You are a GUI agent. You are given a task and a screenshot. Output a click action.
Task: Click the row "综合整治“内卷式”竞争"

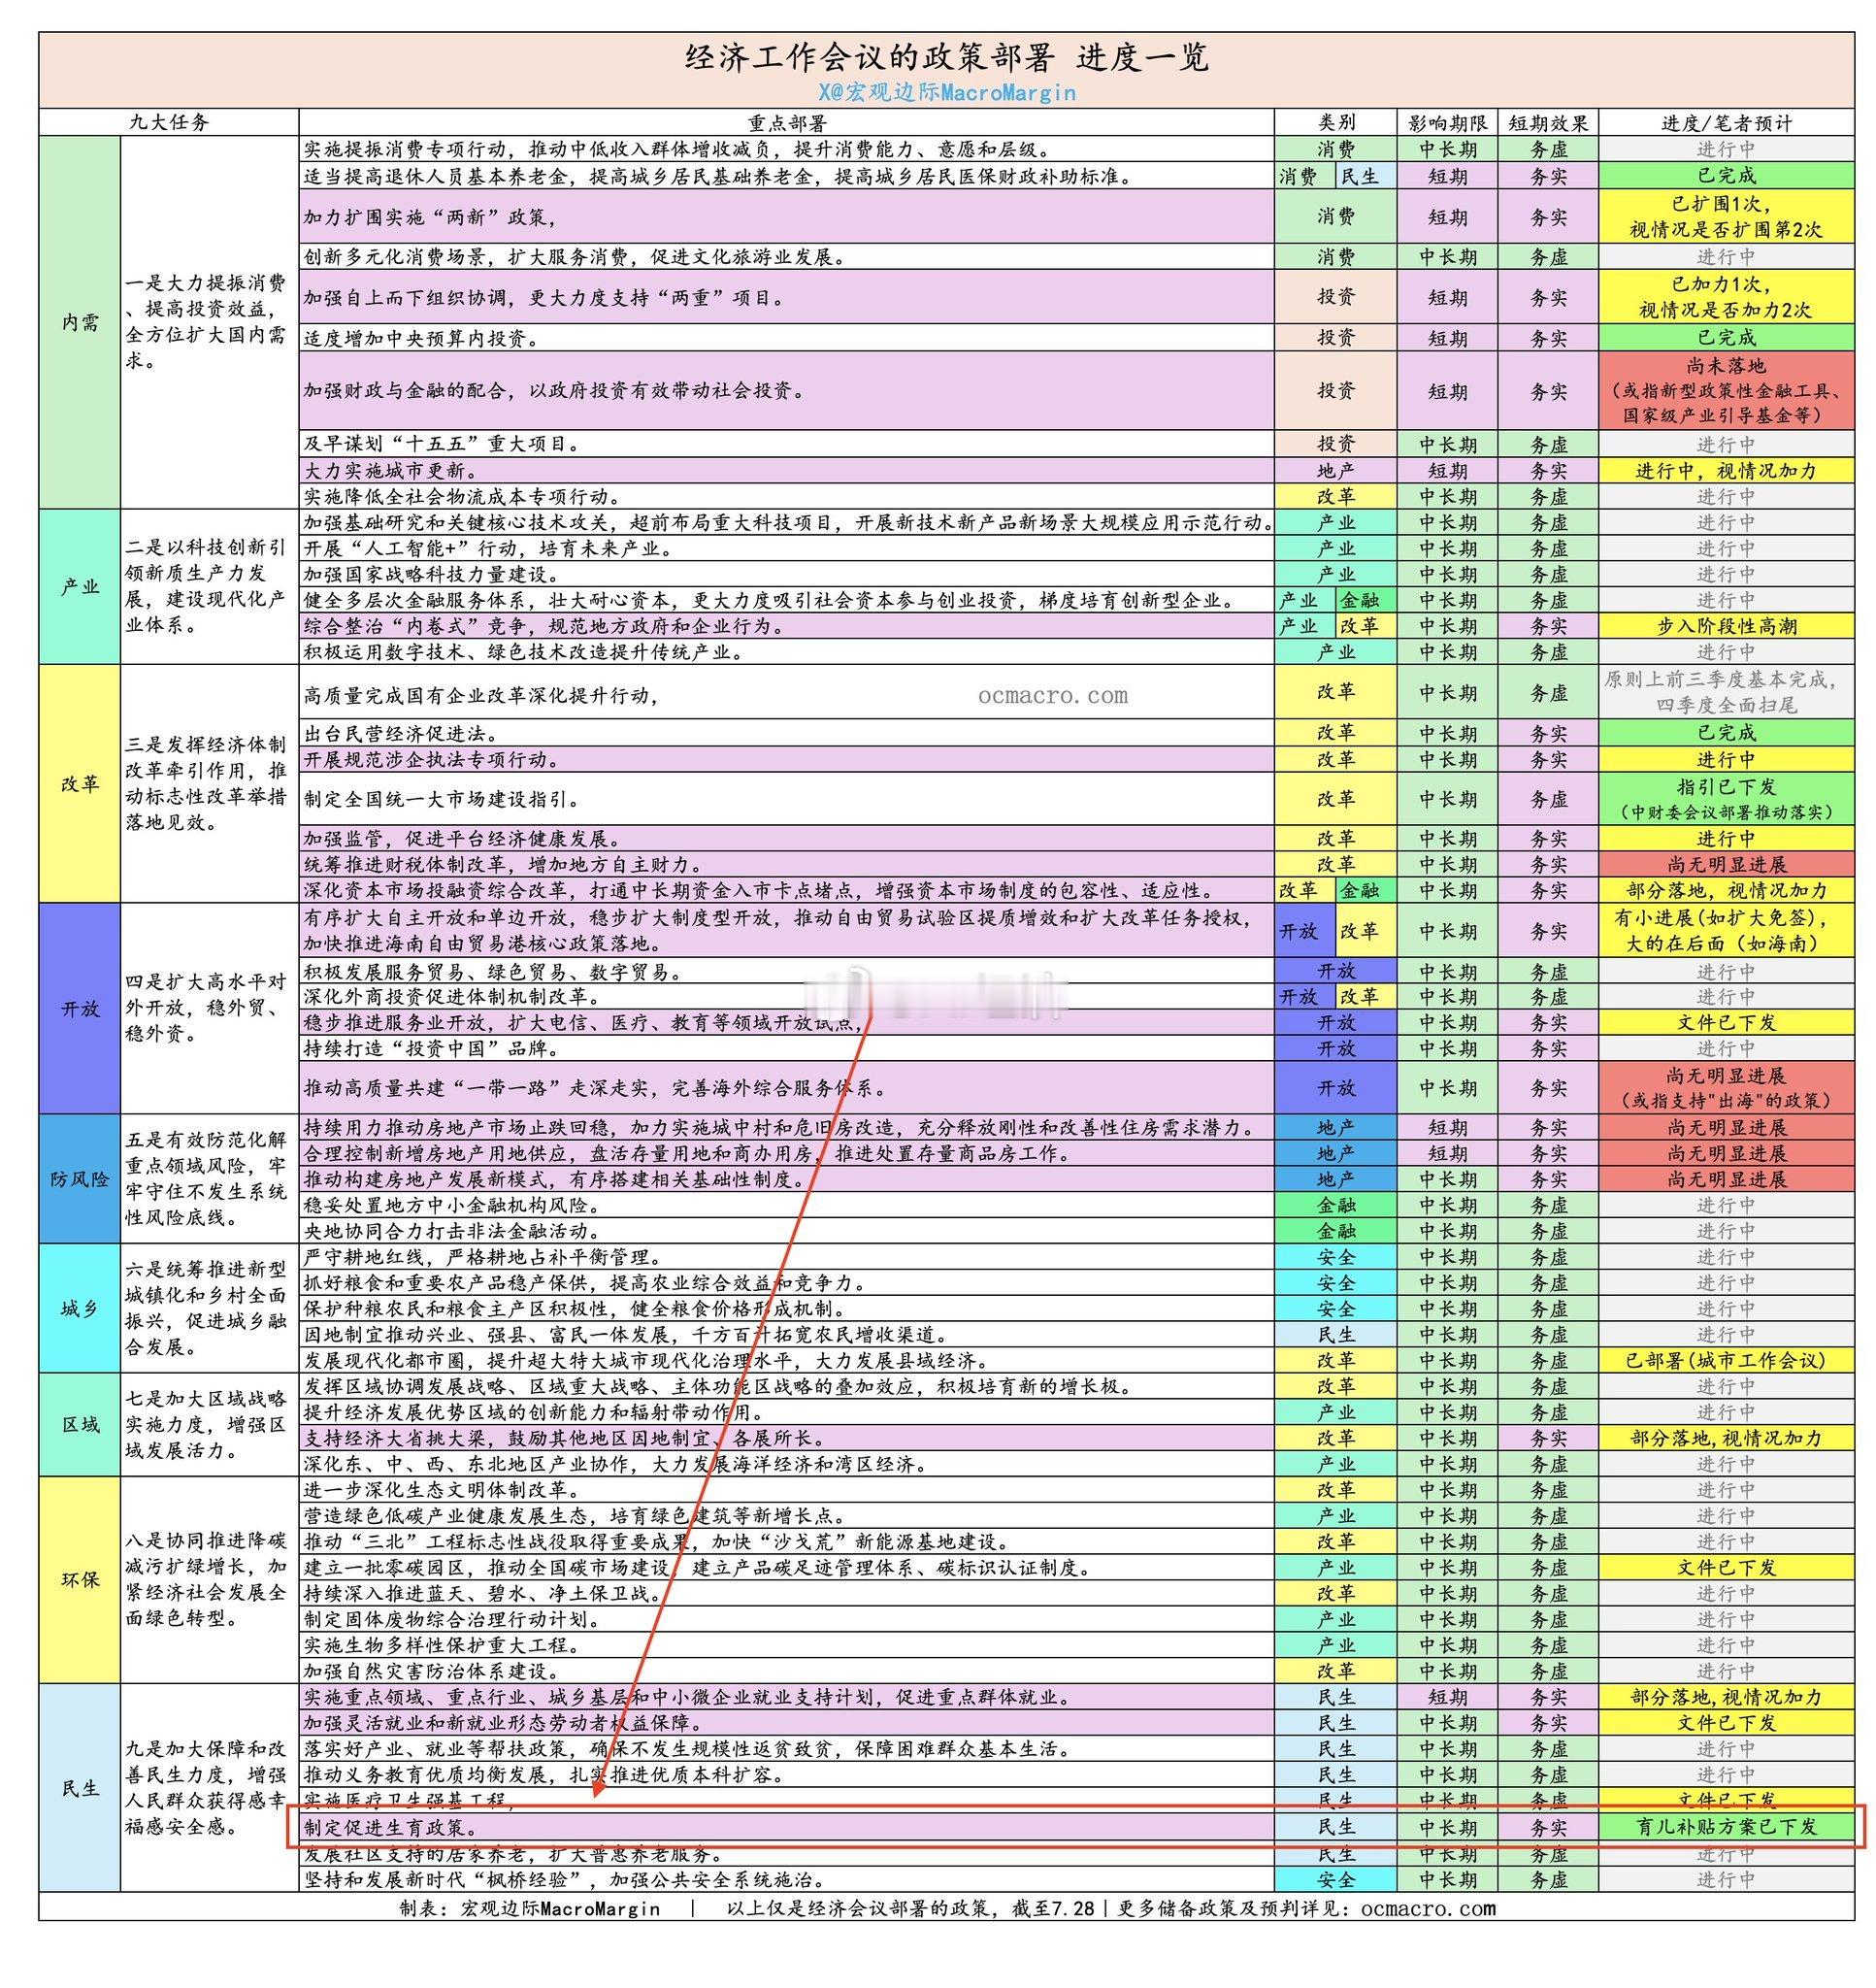pyautogui.click(x=786, y=626)
